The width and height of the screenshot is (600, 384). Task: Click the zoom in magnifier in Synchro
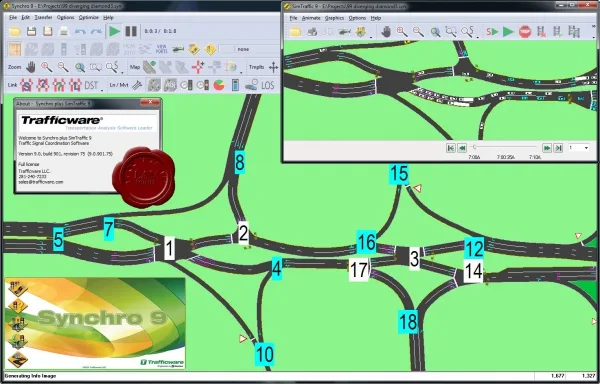pyautogui.click(x=47, y=67)
